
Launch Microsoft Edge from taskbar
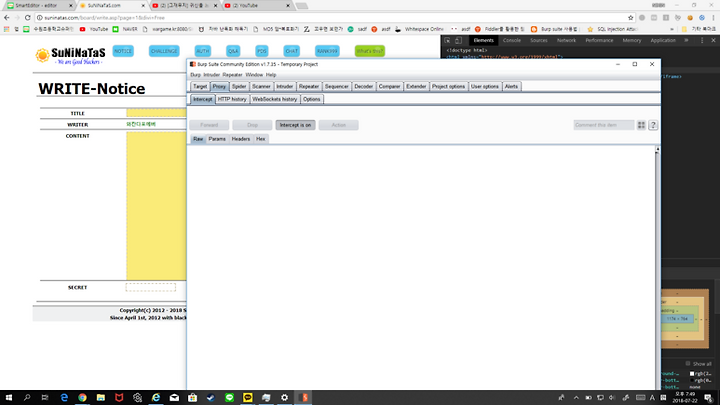[x=64, y=398]
